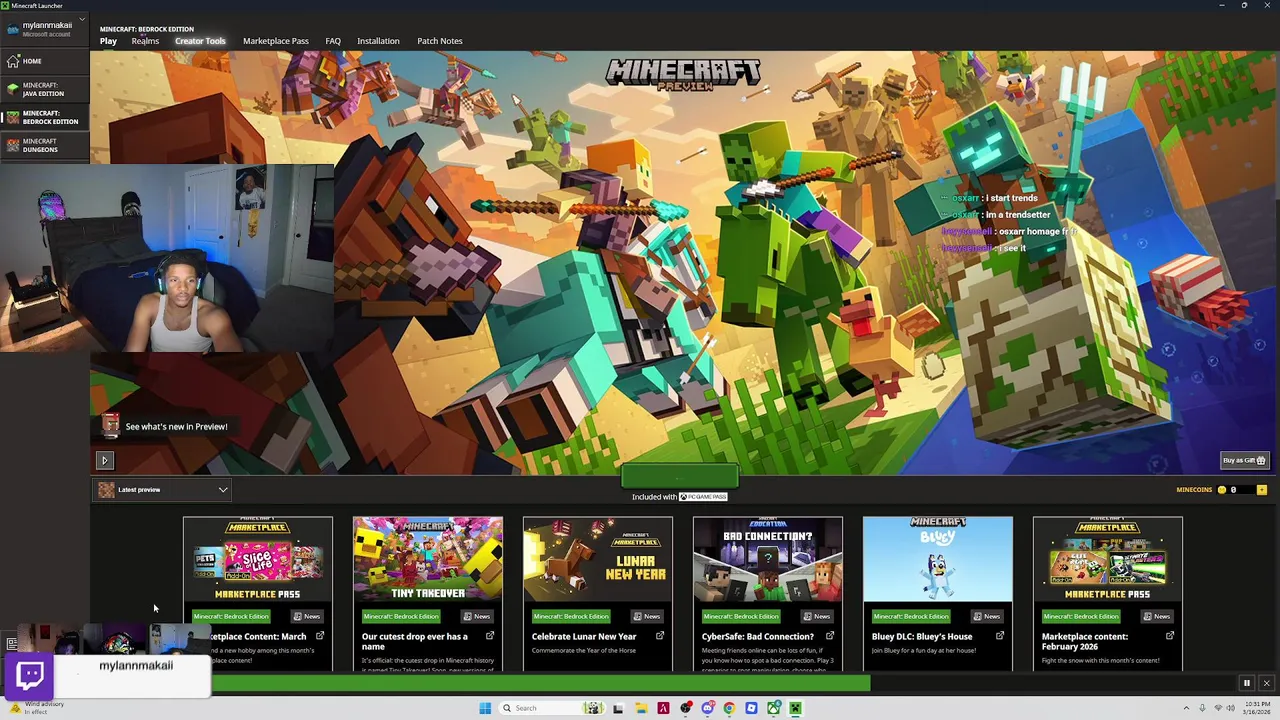
Task: Open the FAQ tab
Action: click(333, 41)
